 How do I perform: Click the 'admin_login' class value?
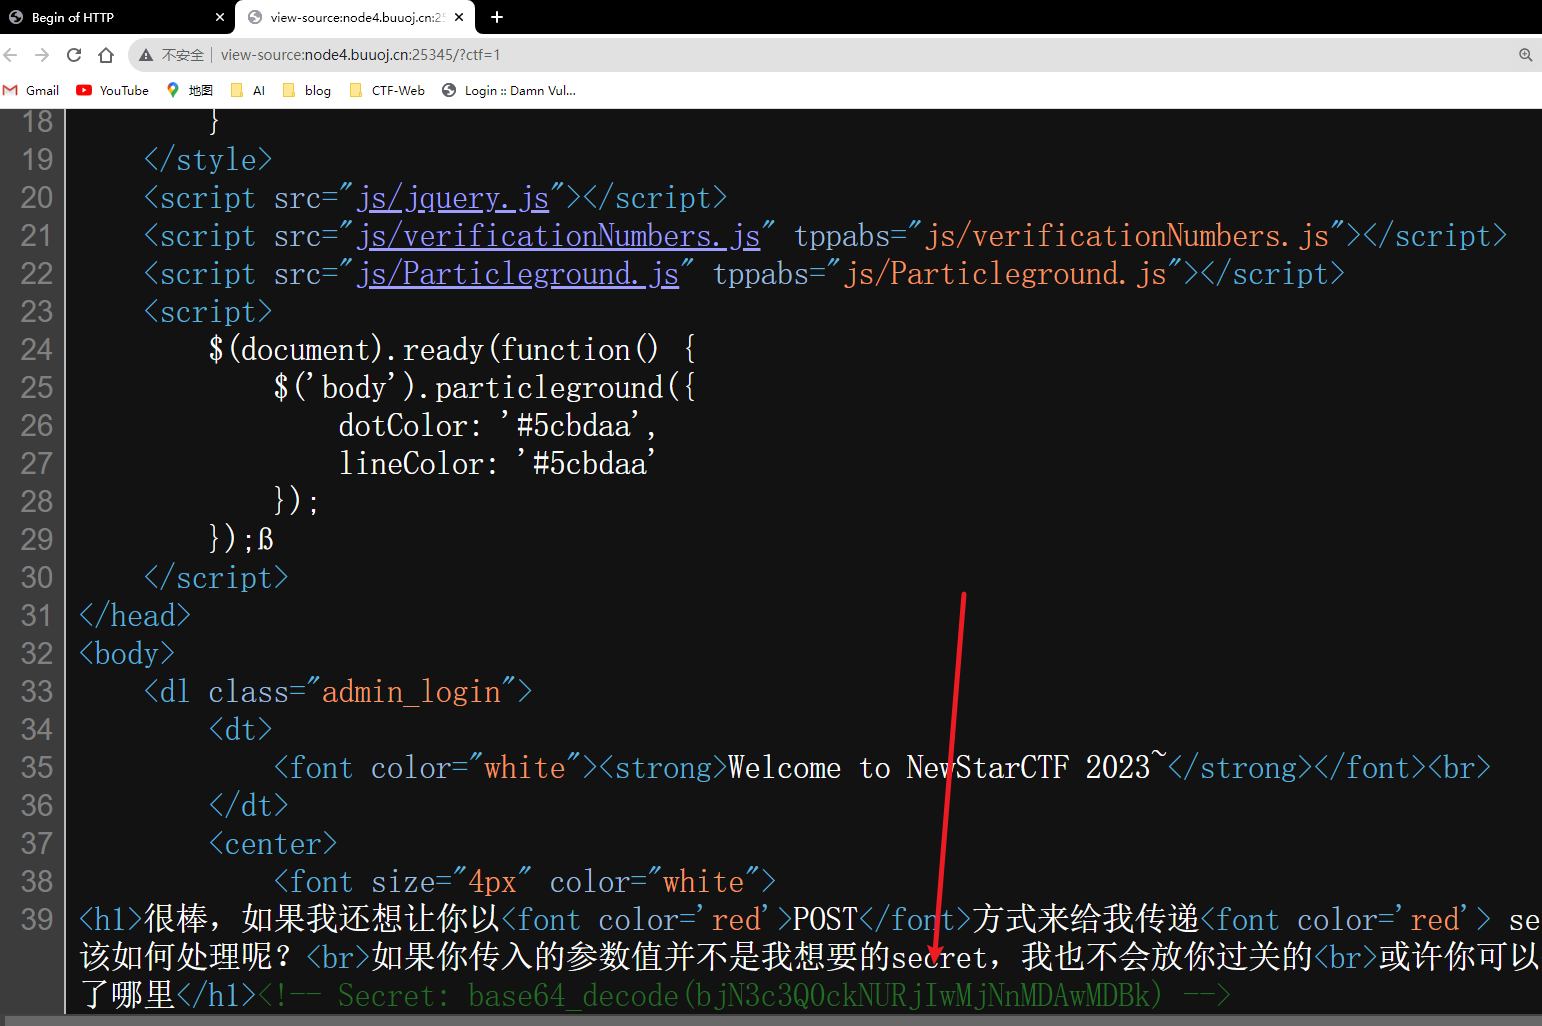411,691
